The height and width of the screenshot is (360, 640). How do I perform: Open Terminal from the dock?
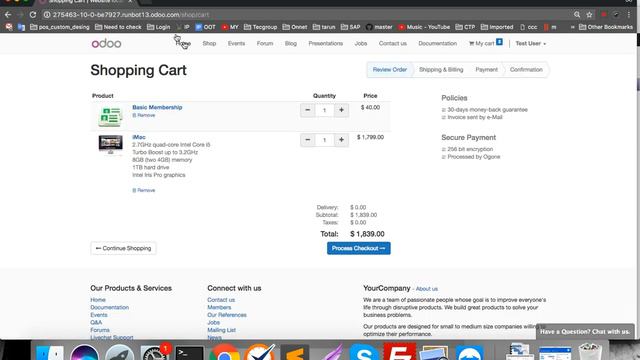(x=189, y=353)
